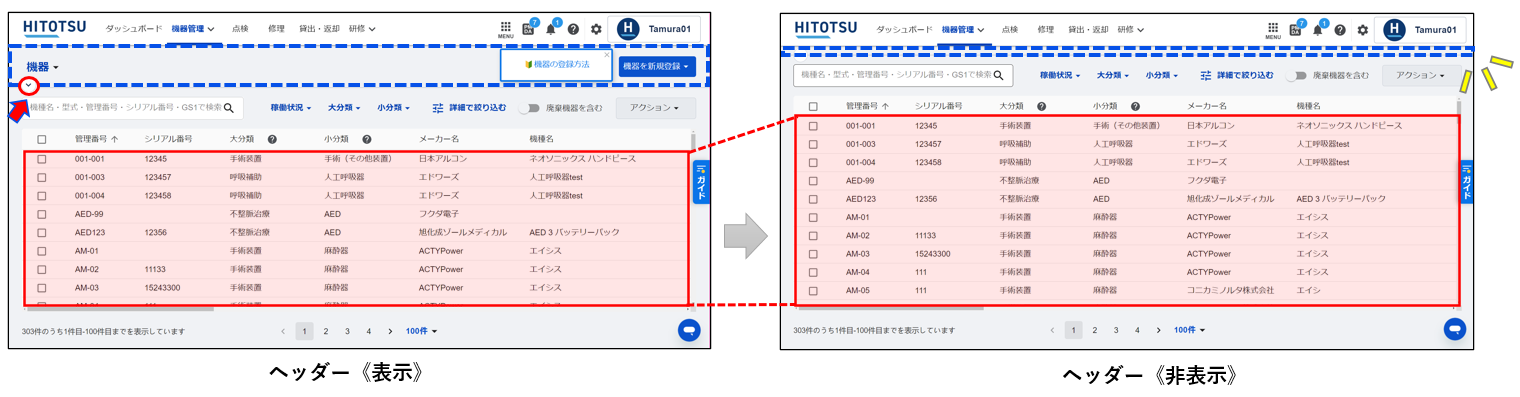Open 小分類 filter dropdown in left screenshot

pos(395,107)
